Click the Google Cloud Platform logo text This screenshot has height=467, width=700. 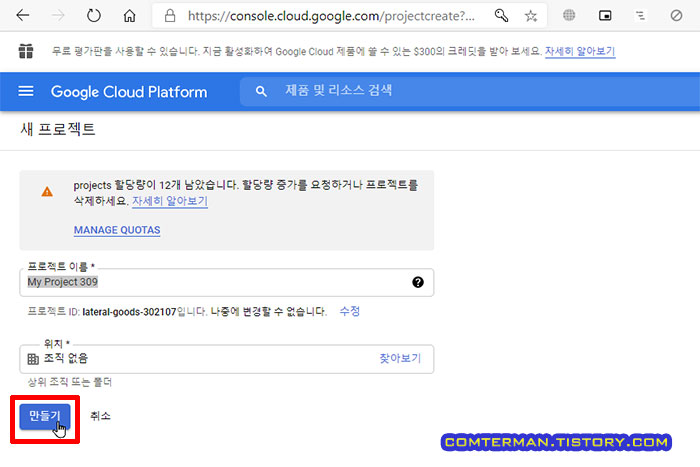[129, 92]
